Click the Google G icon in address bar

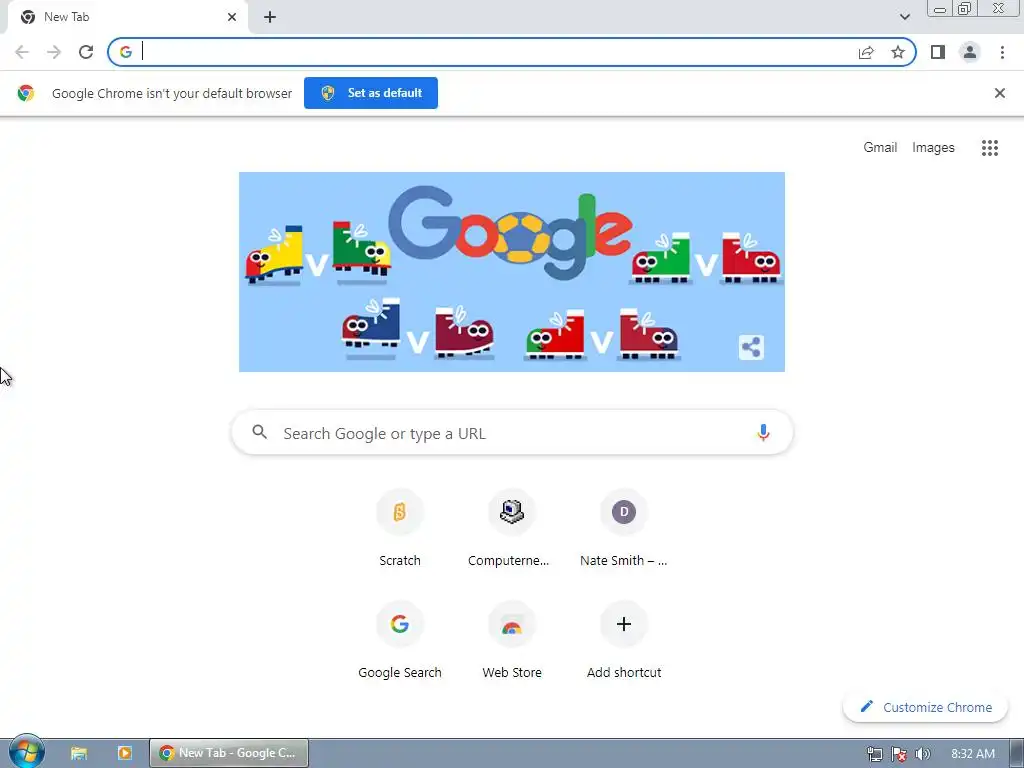click(125, 52)
